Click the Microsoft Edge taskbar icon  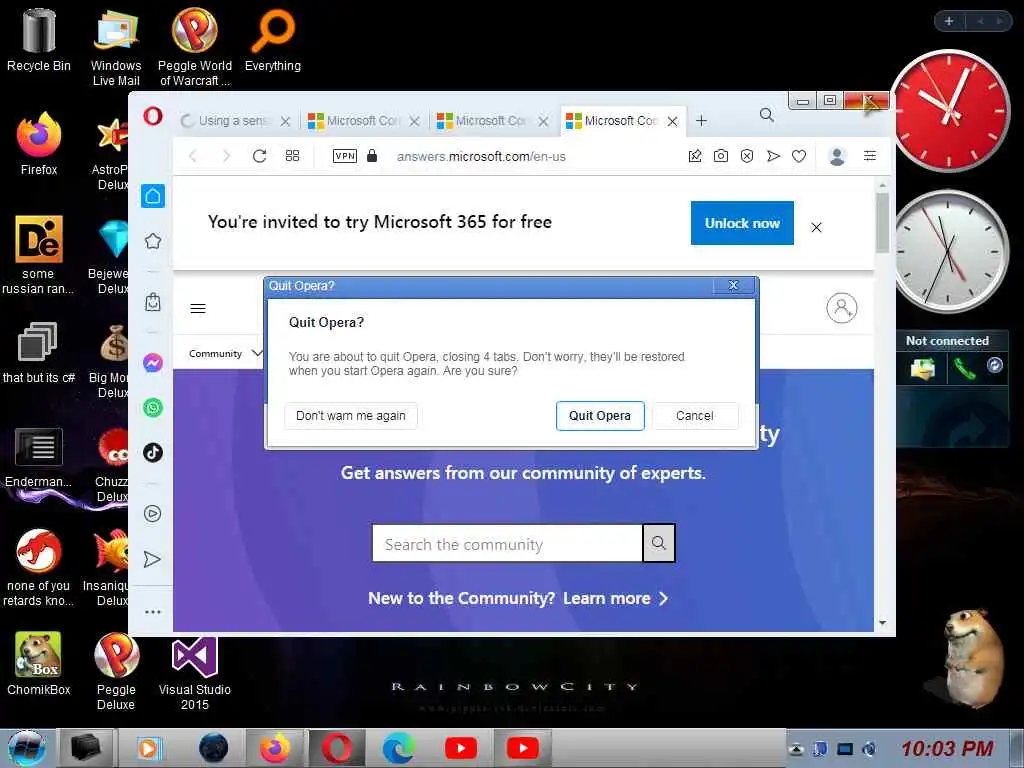(x=398, y=748)
